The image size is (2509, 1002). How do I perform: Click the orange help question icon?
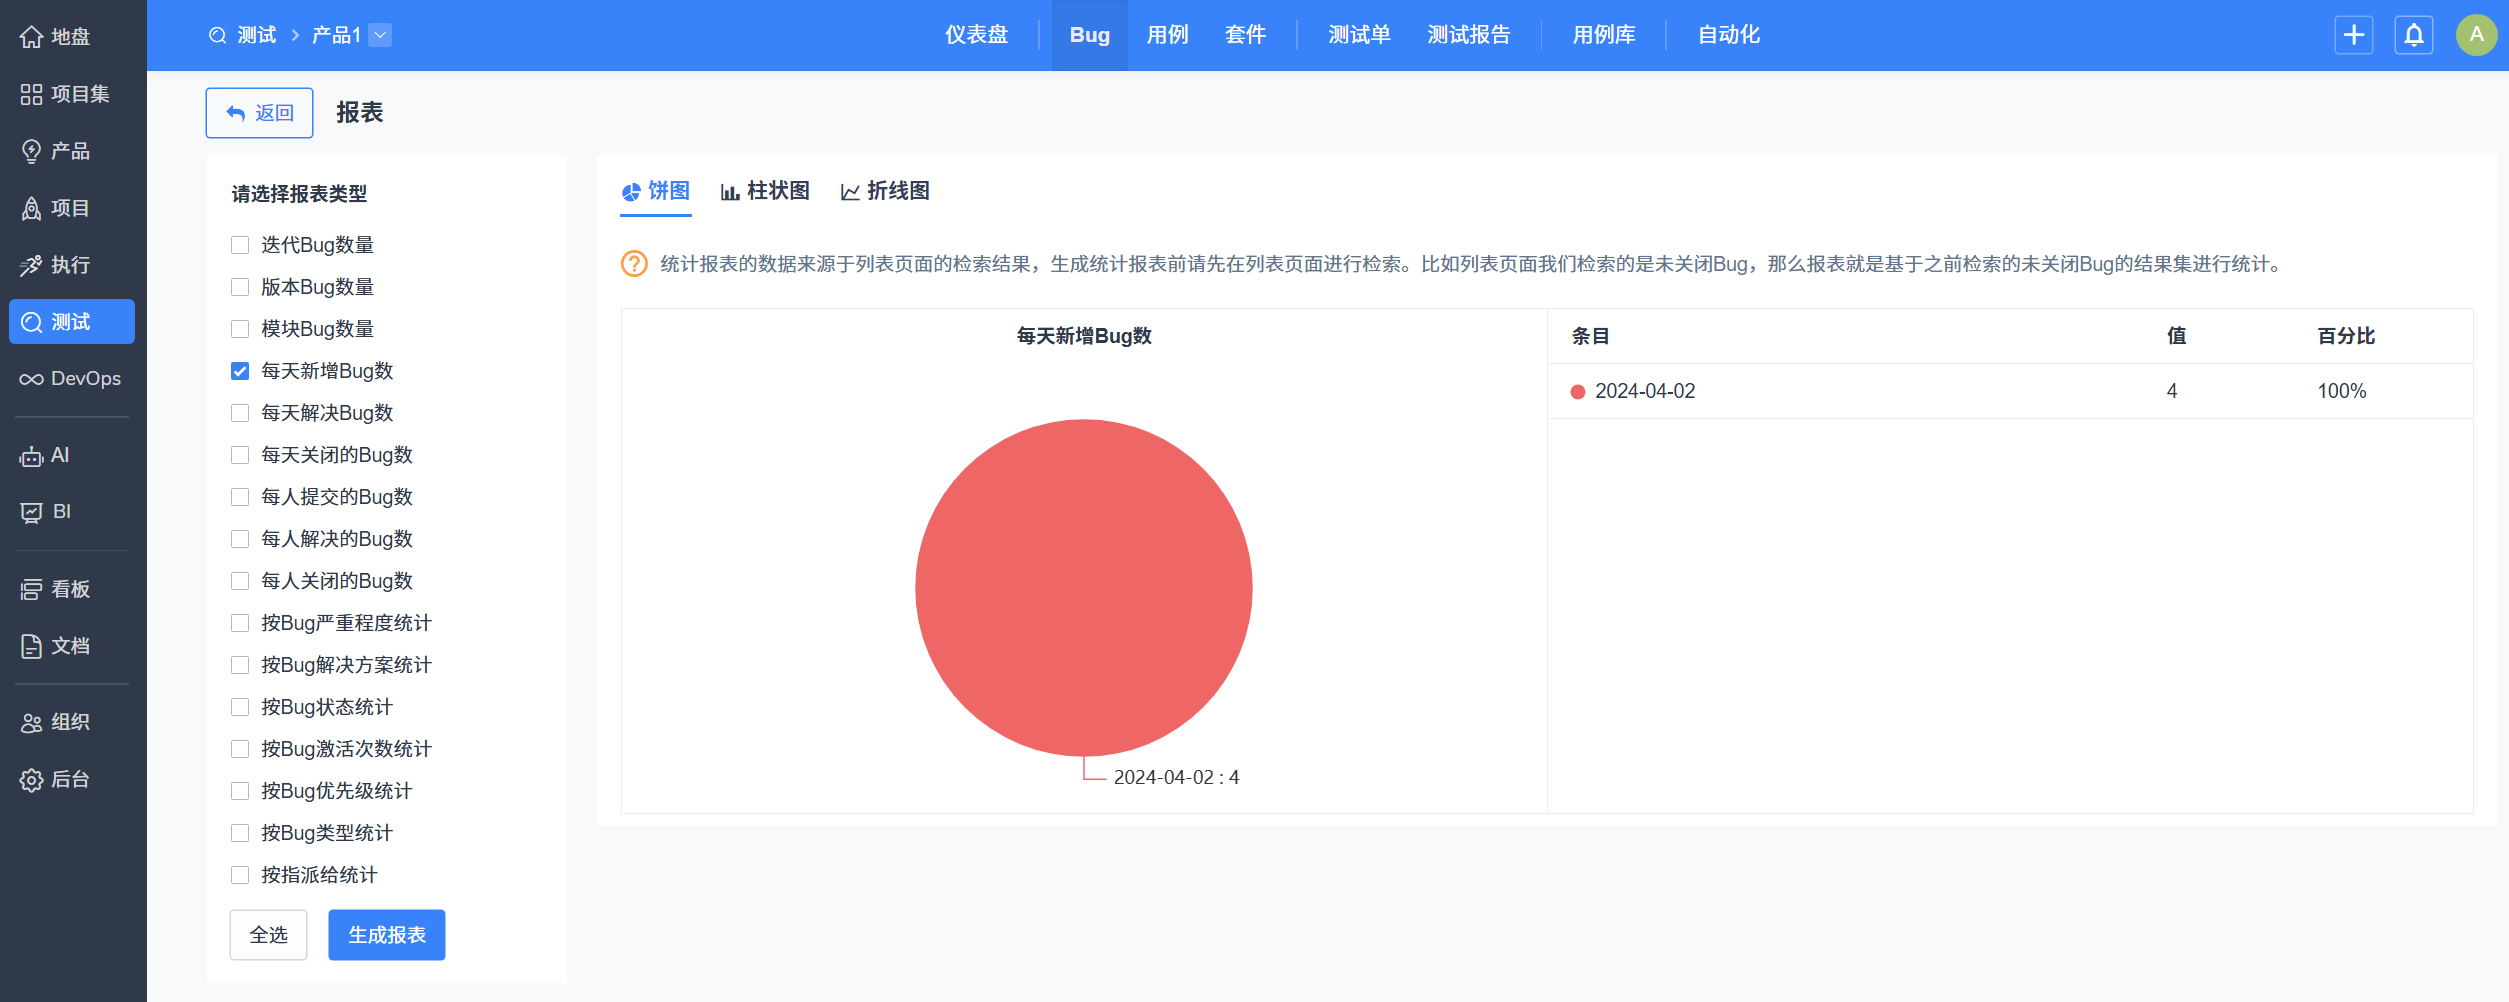click(634, 264)
